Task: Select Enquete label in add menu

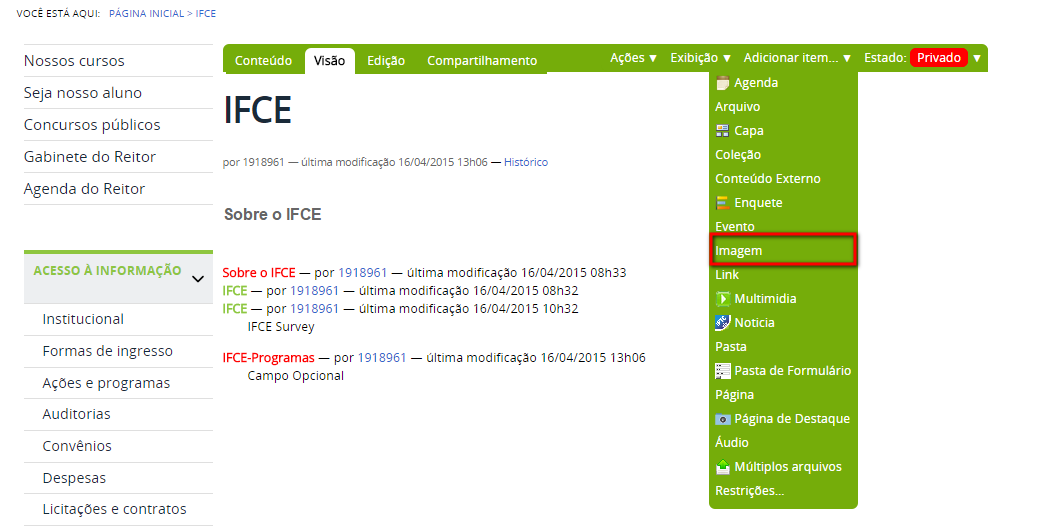Action: pos(758,203)
